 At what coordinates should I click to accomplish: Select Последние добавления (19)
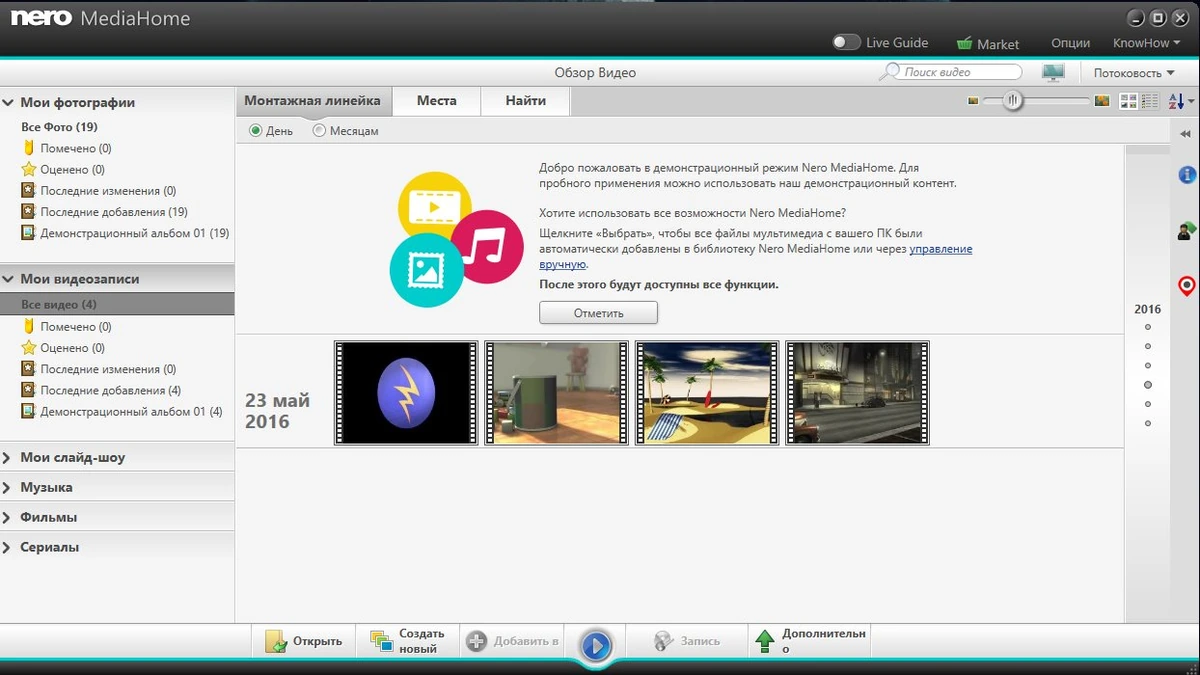coord(105,211)
